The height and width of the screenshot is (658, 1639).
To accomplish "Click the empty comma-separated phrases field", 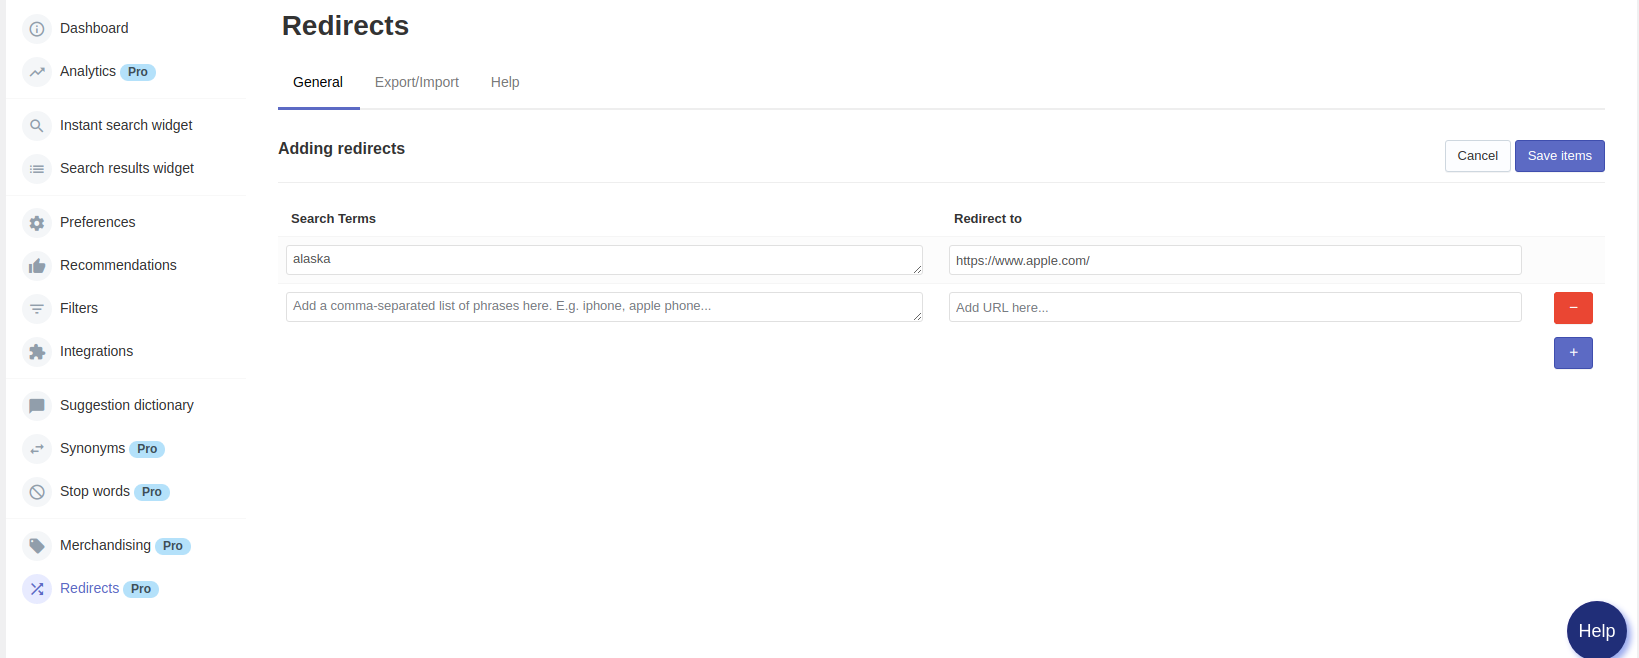I will [604, 307].
